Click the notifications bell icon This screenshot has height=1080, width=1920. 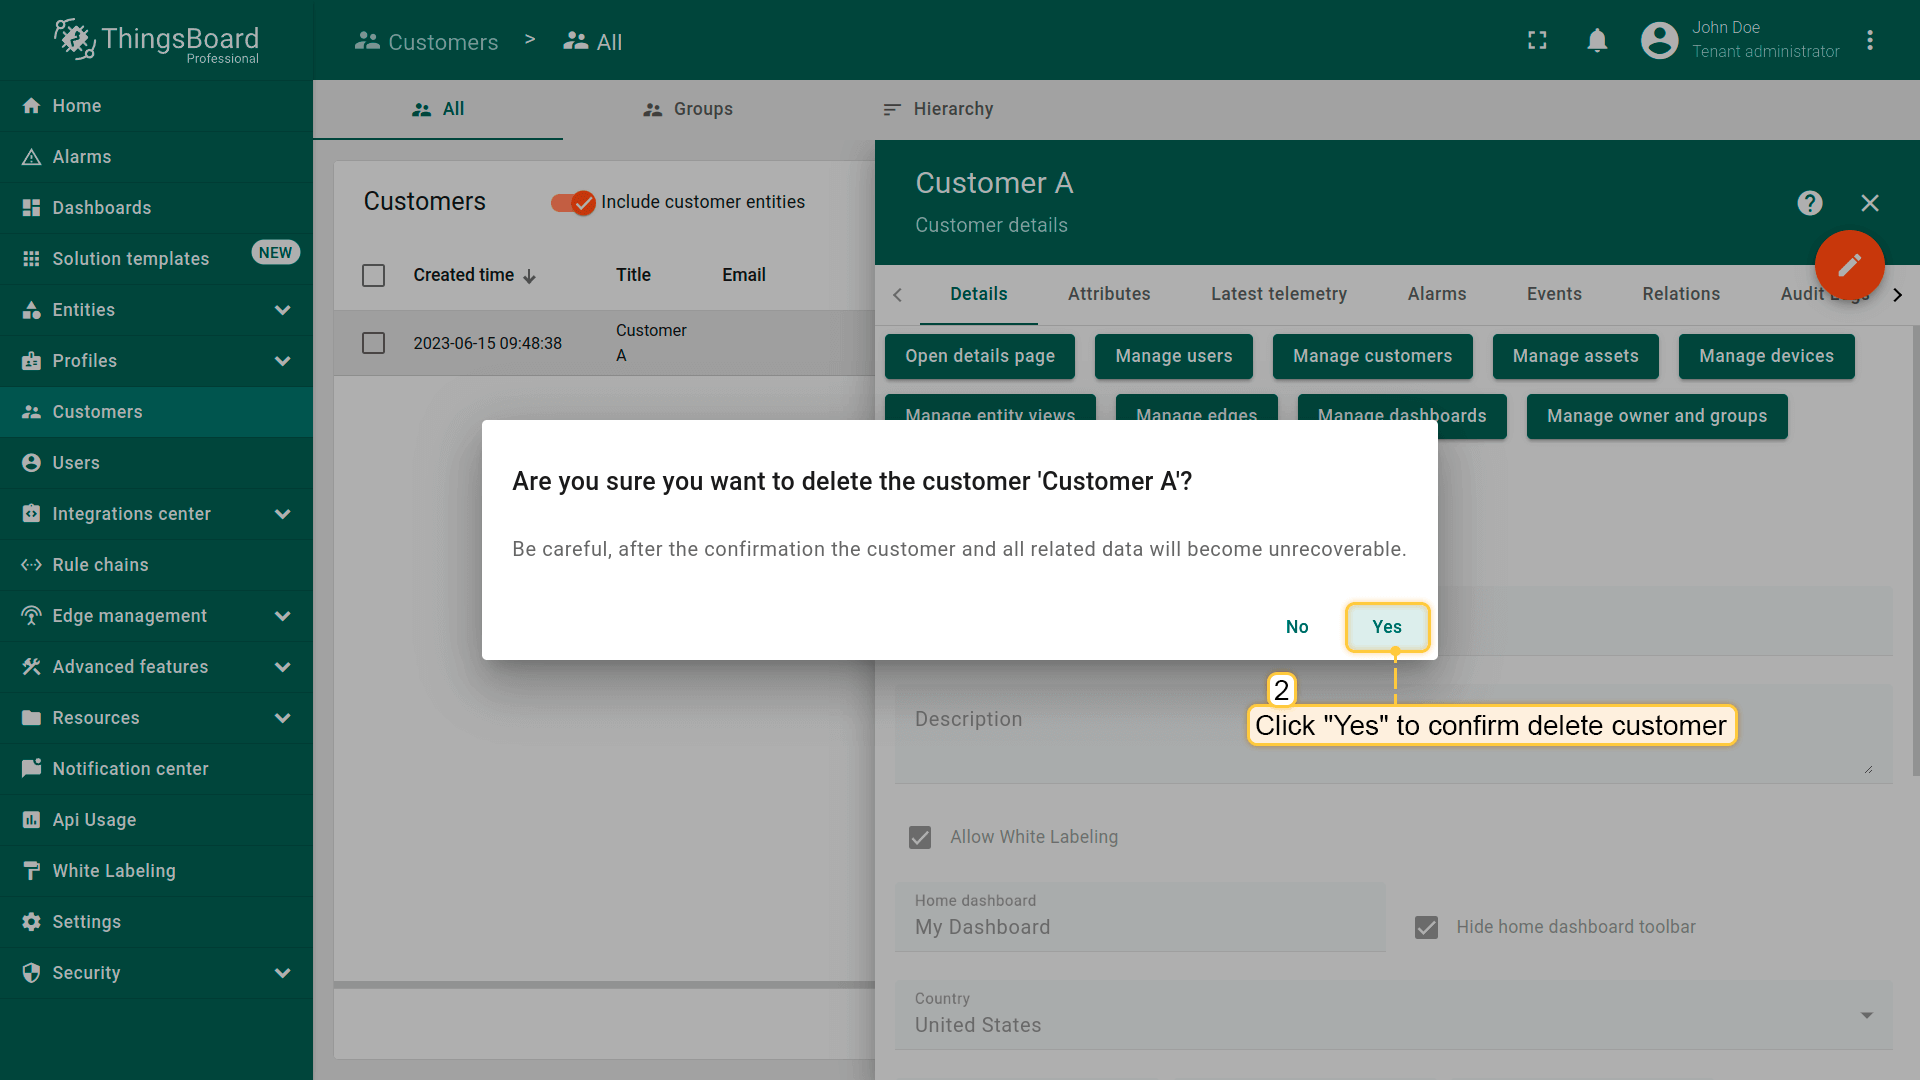[x=1597, y=41]
